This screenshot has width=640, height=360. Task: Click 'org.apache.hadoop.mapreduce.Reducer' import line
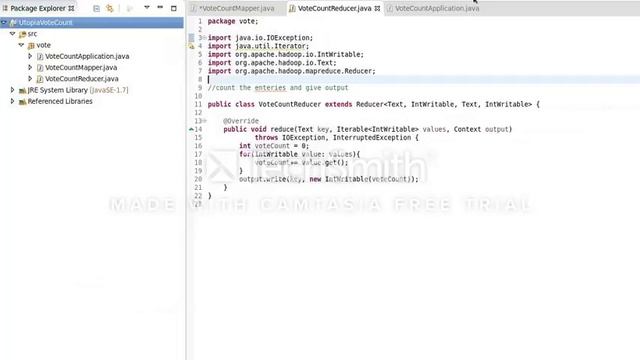[291, 71]
